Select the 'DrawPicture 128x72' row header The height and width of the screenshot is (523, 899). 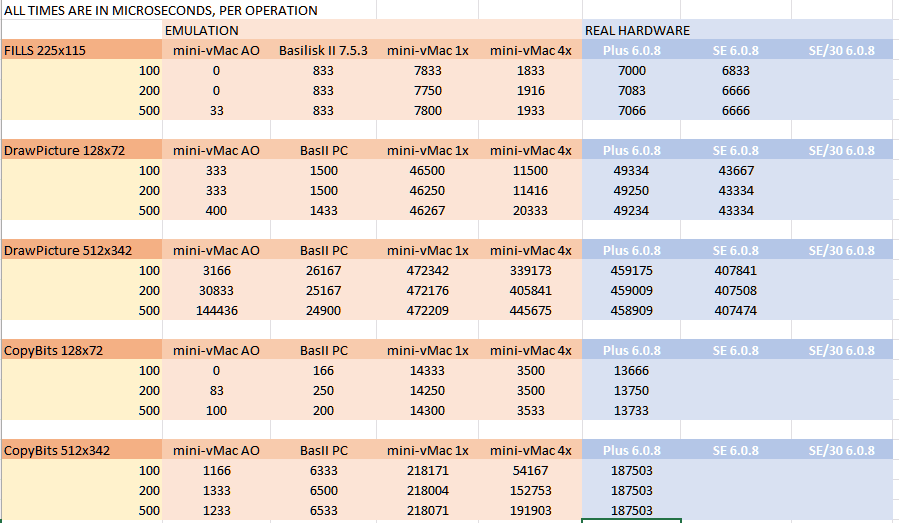(82, 150)
